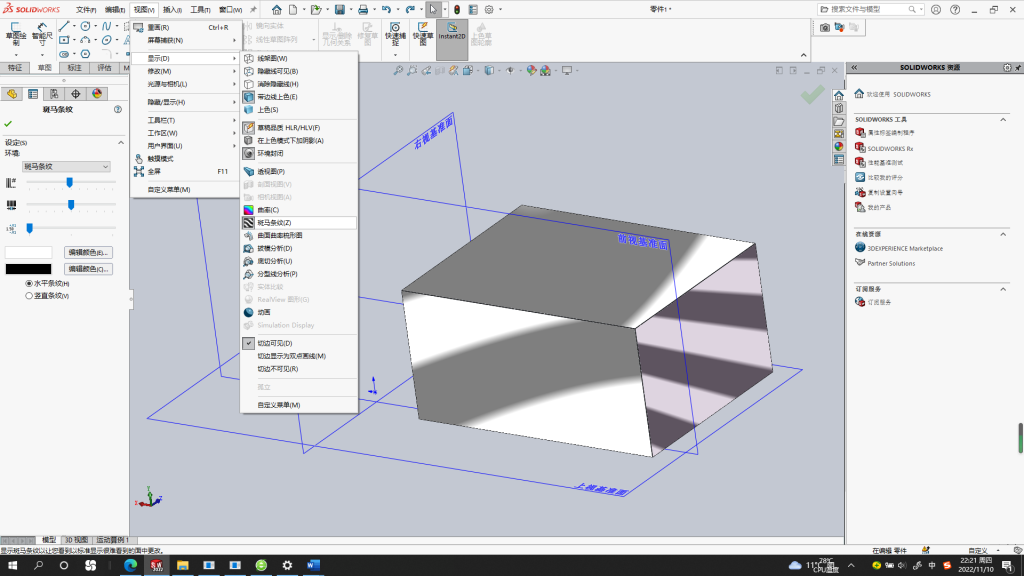Open the 环境 斑马条纹 dropdown
Image resolution: width=1024 pixels, height=576 pixels.
(66, 167)
